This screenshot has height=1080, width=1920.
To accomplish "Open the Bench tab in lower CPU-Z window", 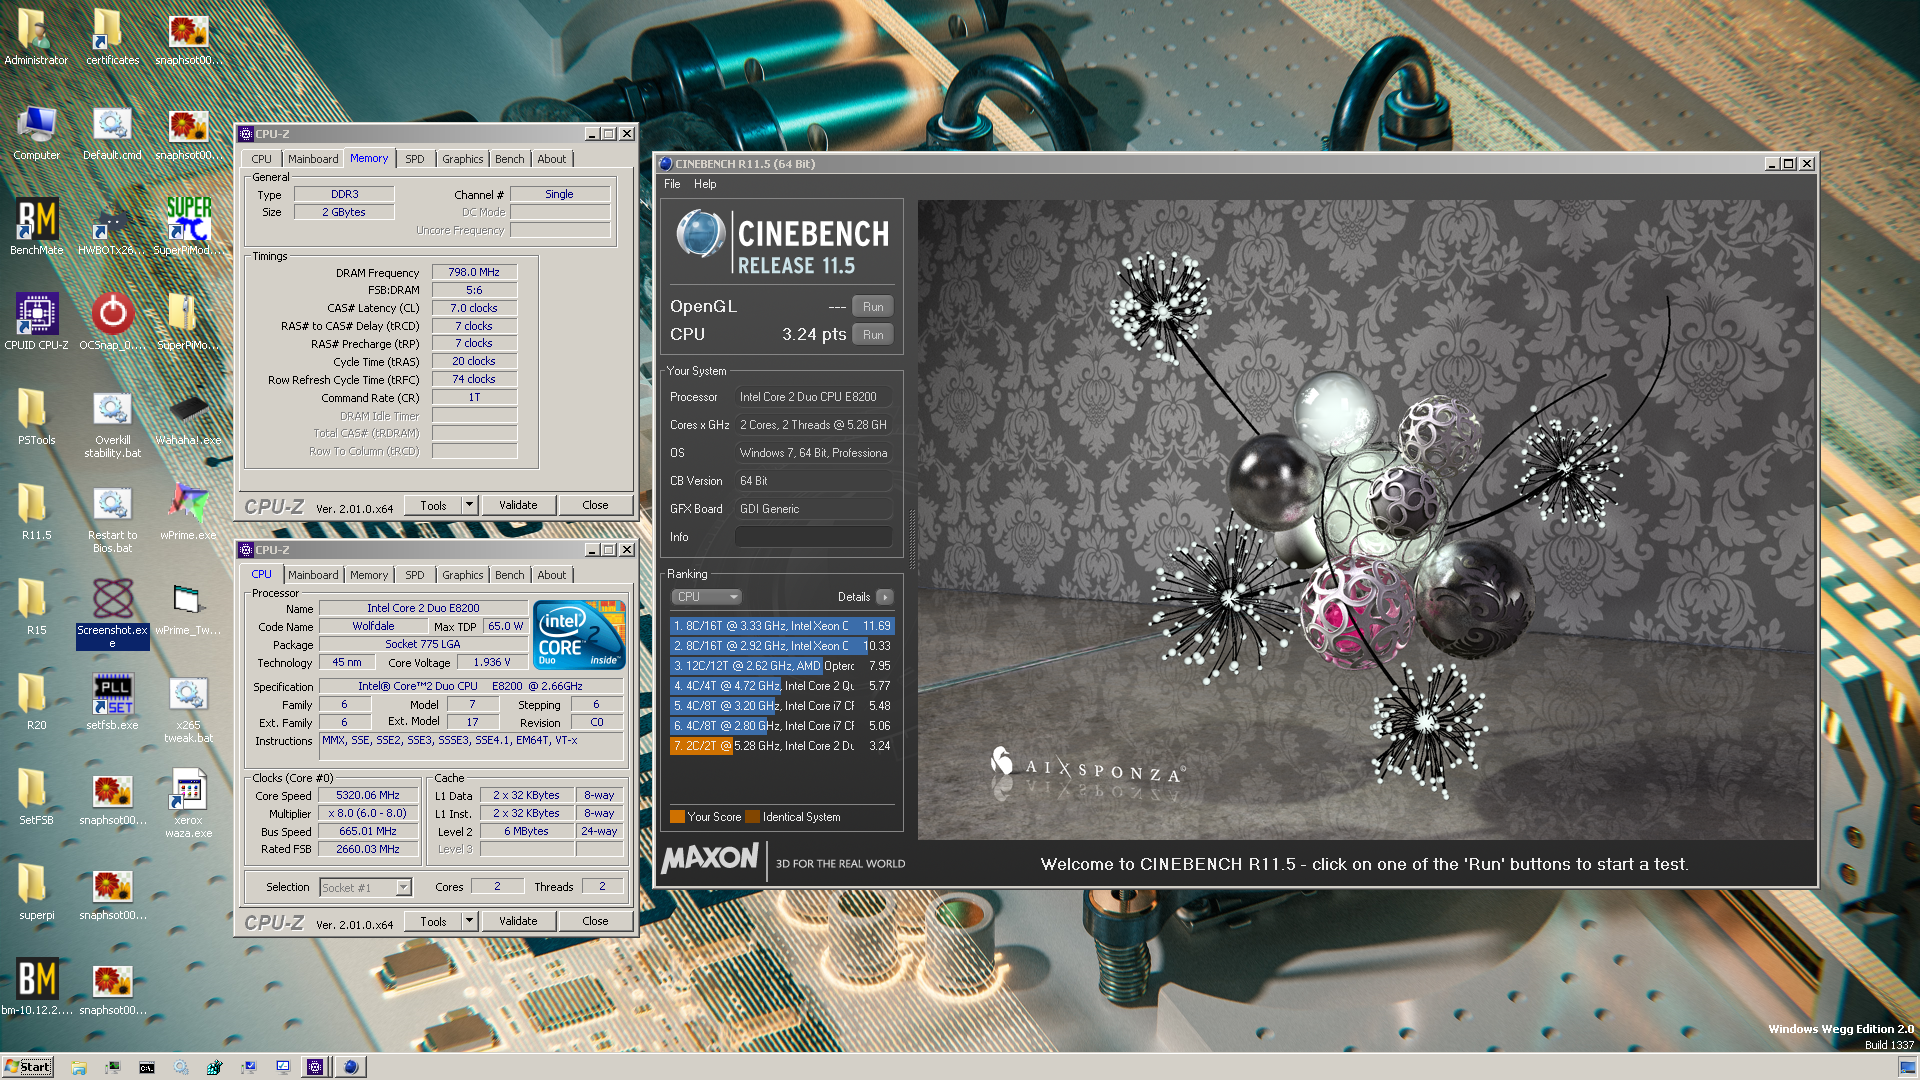I will [x=509, y=575].
